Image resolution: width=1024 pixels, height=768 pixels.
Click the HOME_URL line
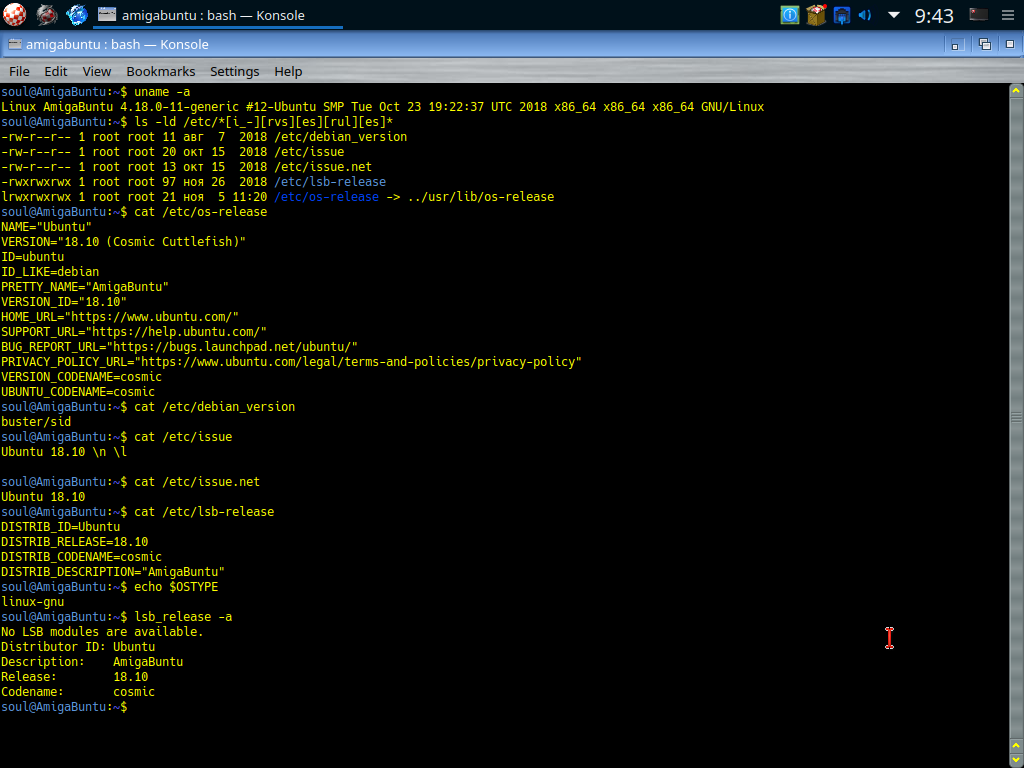tap(120, 317)
